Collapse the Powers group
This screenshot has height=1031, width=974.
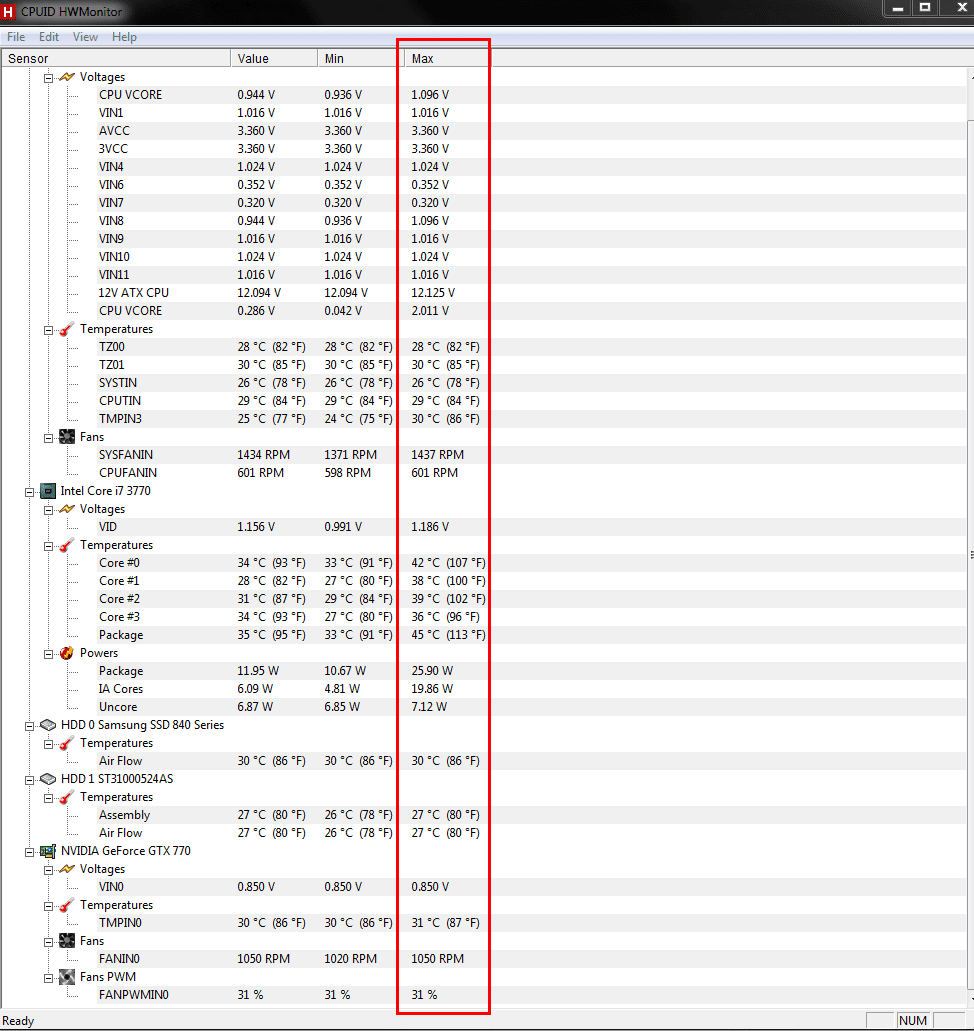pos(48,654)
